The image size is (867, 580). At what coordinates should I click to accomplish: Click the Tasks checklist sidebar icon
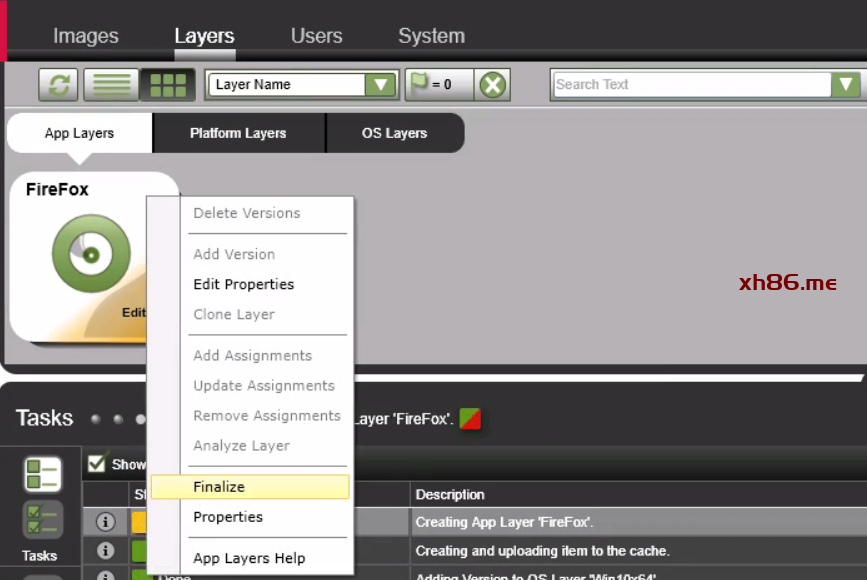click(42, 521)
